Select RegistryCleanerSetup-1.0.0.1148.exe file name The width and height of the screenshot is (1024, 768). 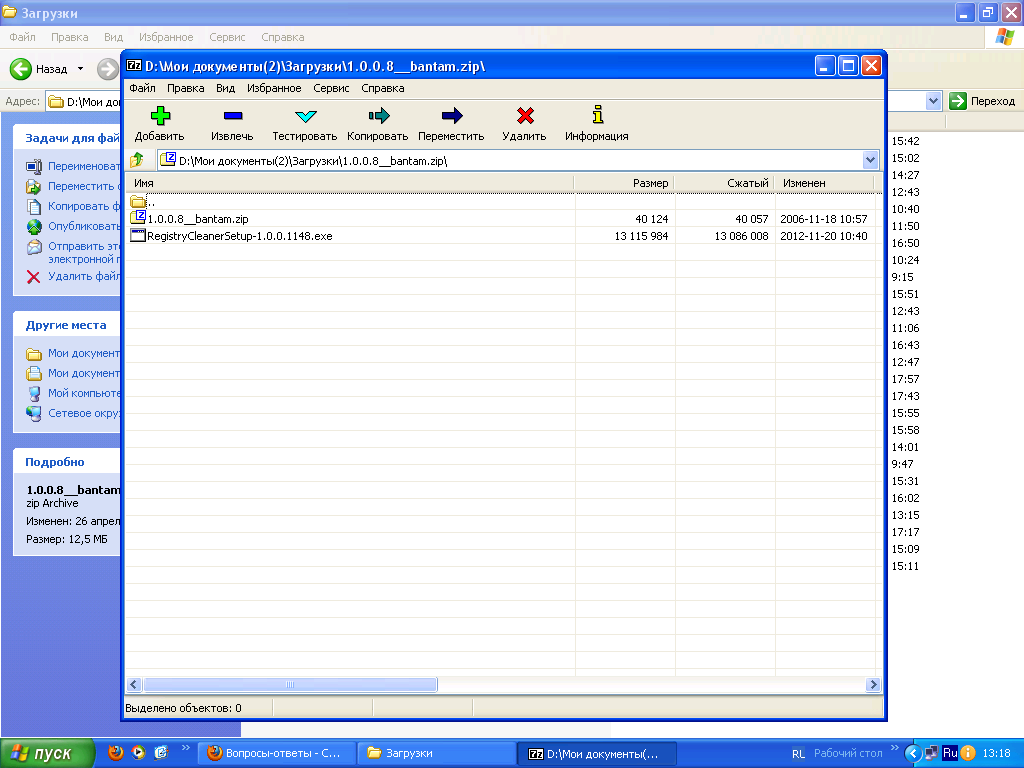240,236
